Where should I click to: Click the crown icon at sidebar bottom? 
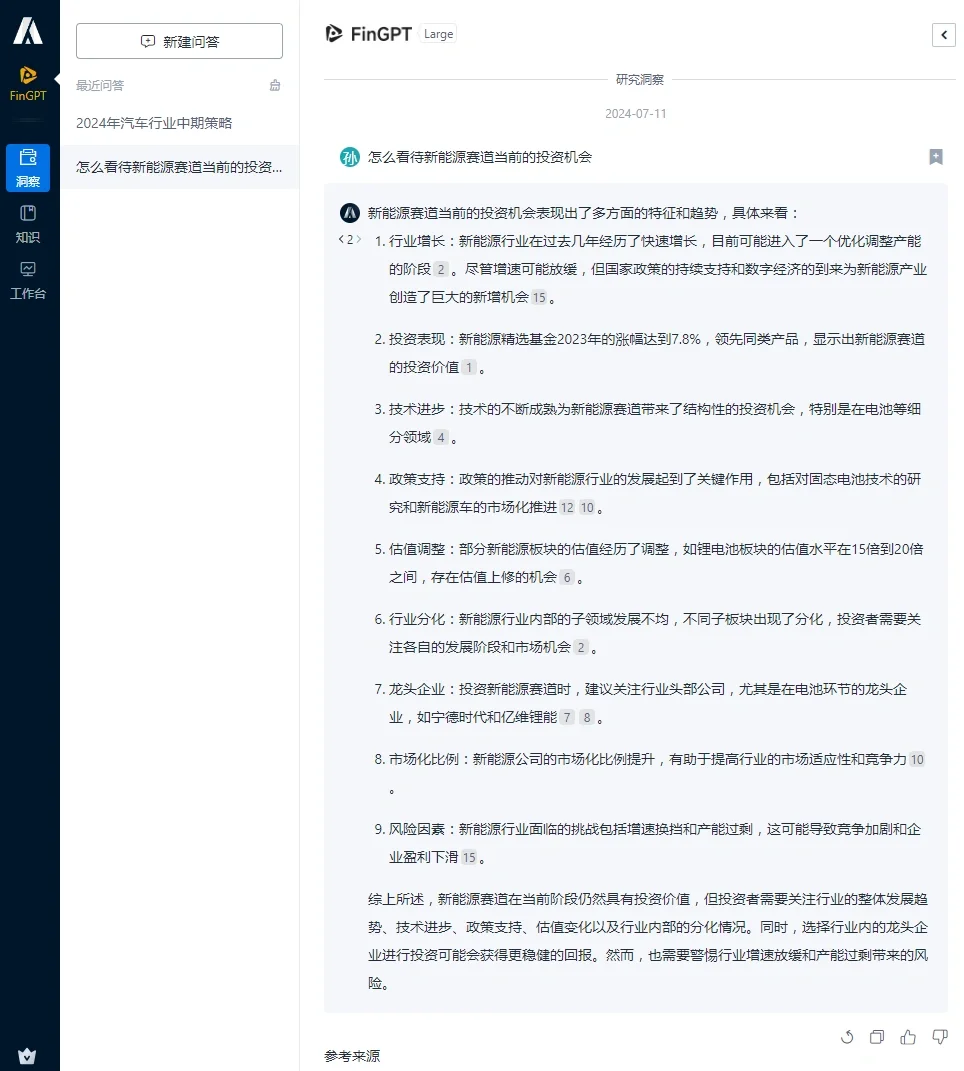(x=27, y=1056)
